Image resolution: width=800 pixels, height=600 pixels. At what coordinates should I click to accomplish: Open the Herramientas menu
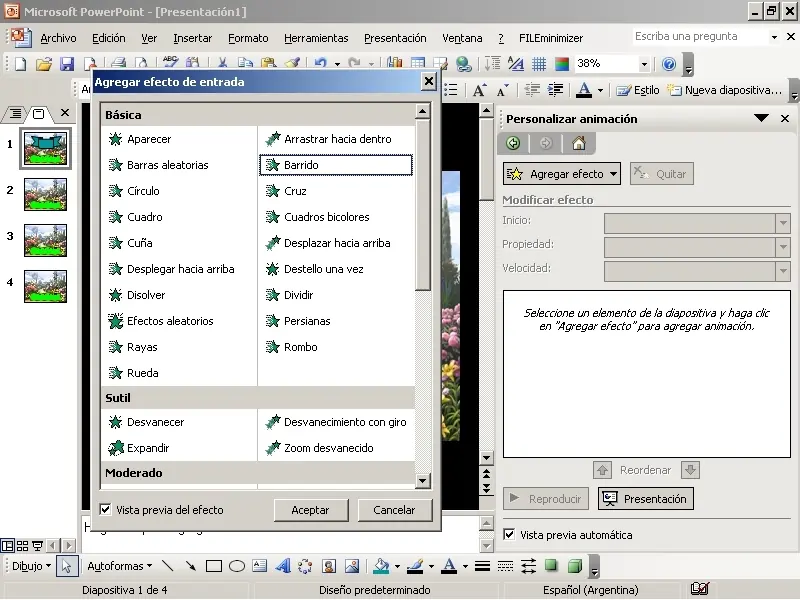click(x=316, y=38)
